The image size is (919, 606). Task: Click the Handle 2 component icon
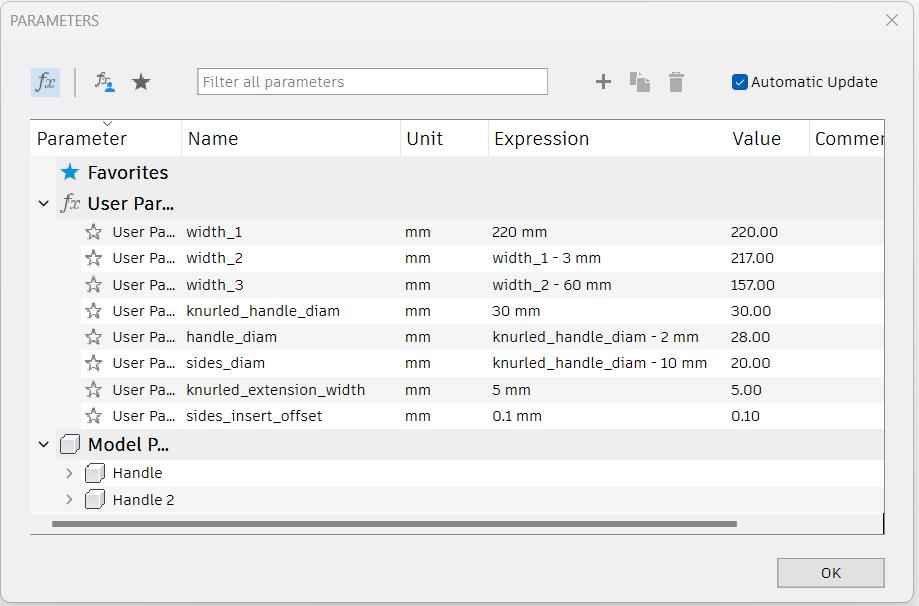(x=95, y=499)
